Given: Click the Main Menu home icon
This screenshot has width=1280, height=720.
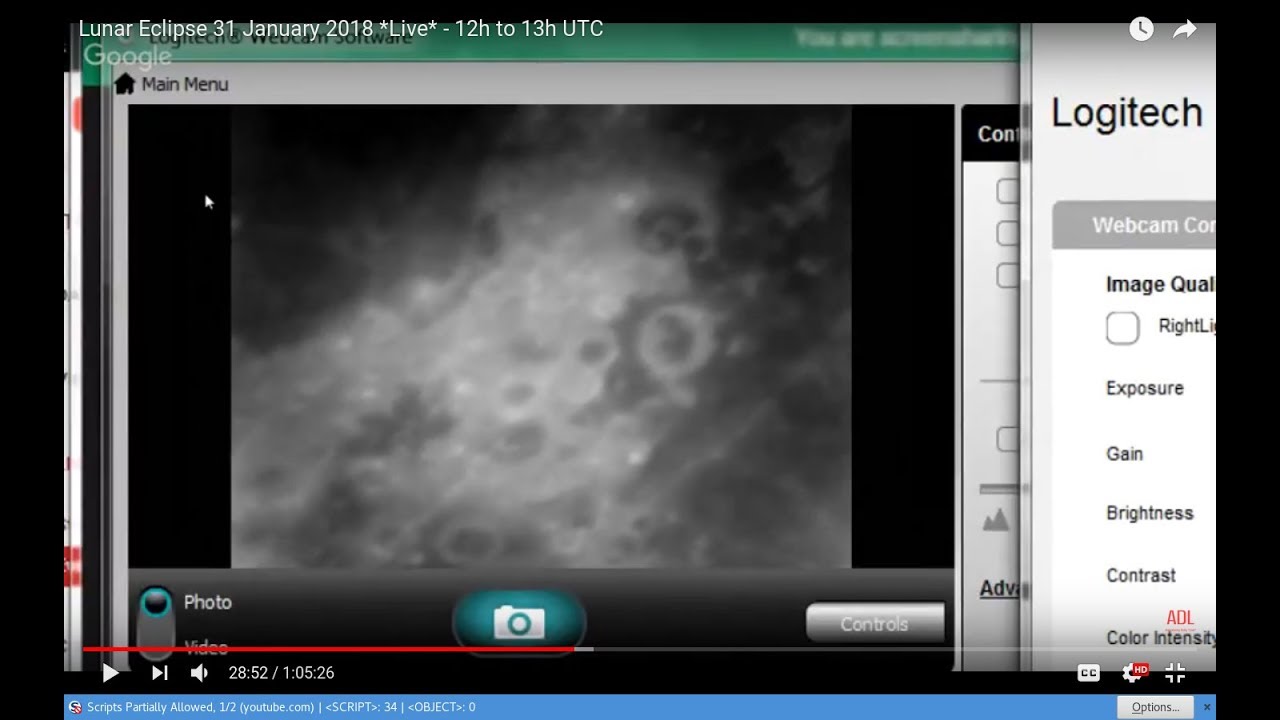Looking at the screenshot, I should (x=124, y=84).
